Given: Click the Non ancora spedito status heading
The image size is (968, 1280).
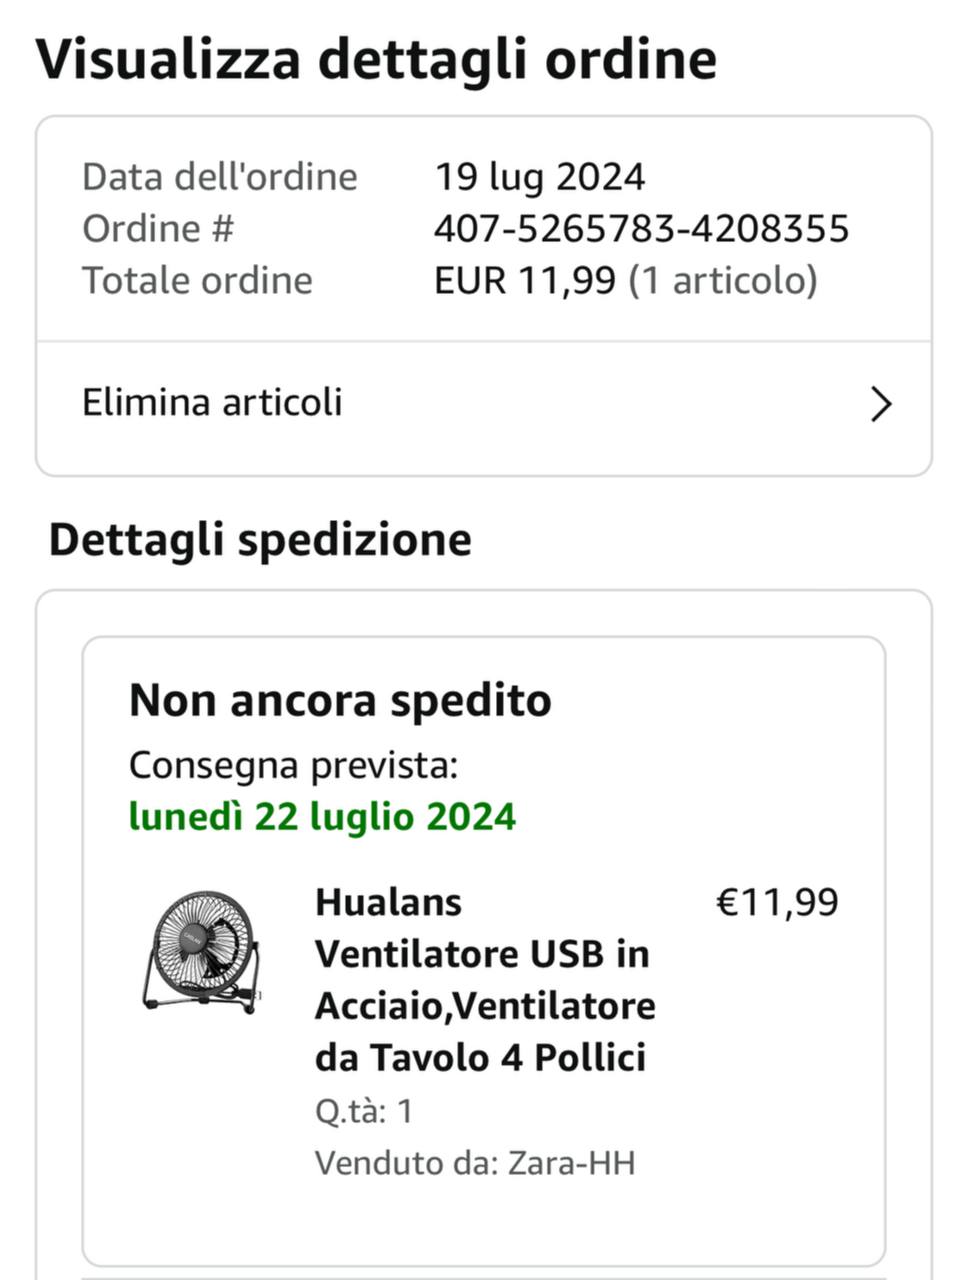Looking at the screenshot, I should pos(340,701).
